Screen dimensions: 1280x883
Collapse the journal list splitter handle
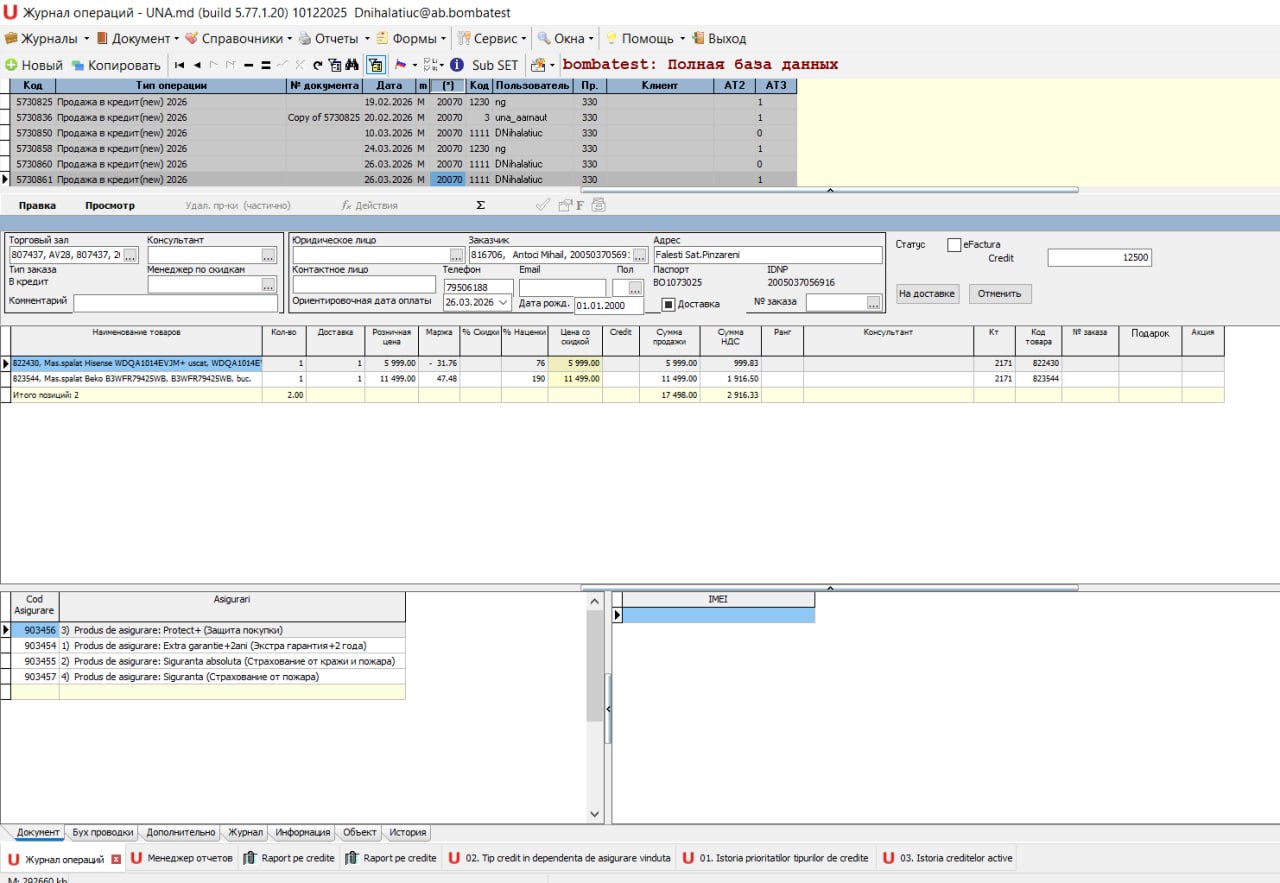pyautogui.click(x=829, y=189)
